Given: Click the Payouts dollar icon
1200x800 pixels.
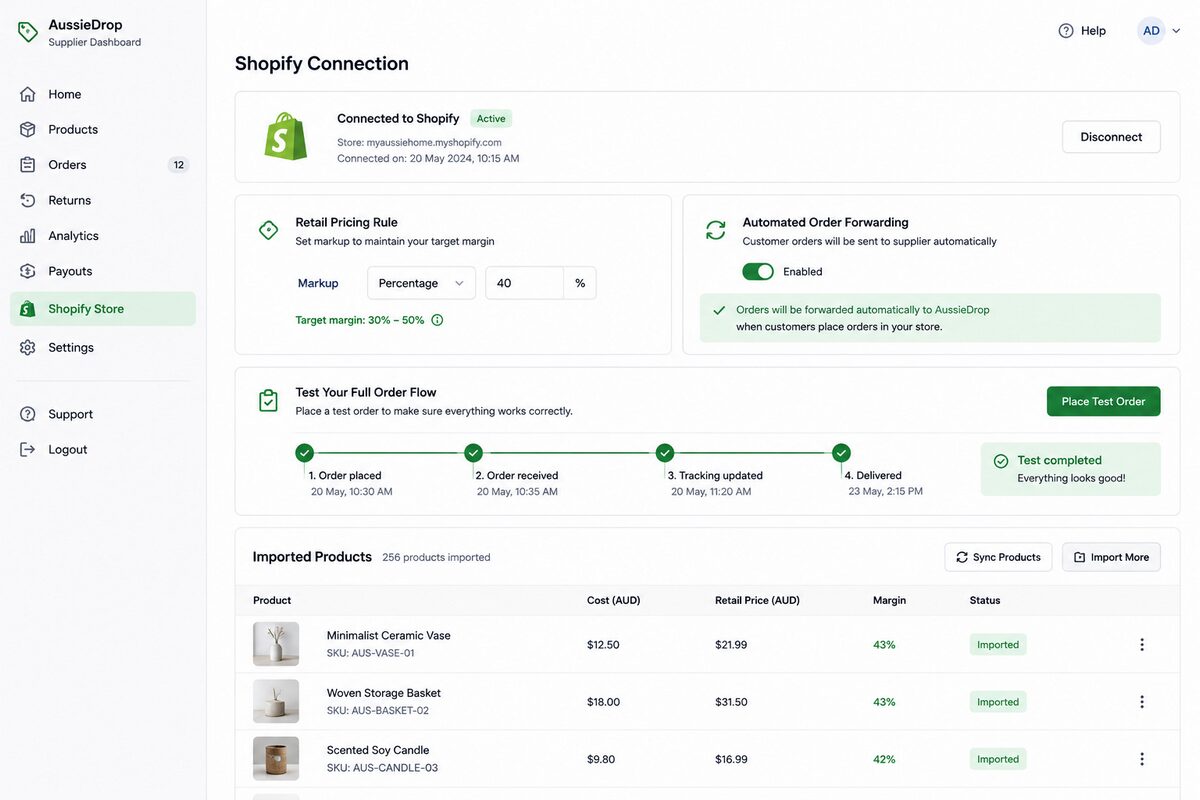Looking at the screenshot, I should coord(28,271).
